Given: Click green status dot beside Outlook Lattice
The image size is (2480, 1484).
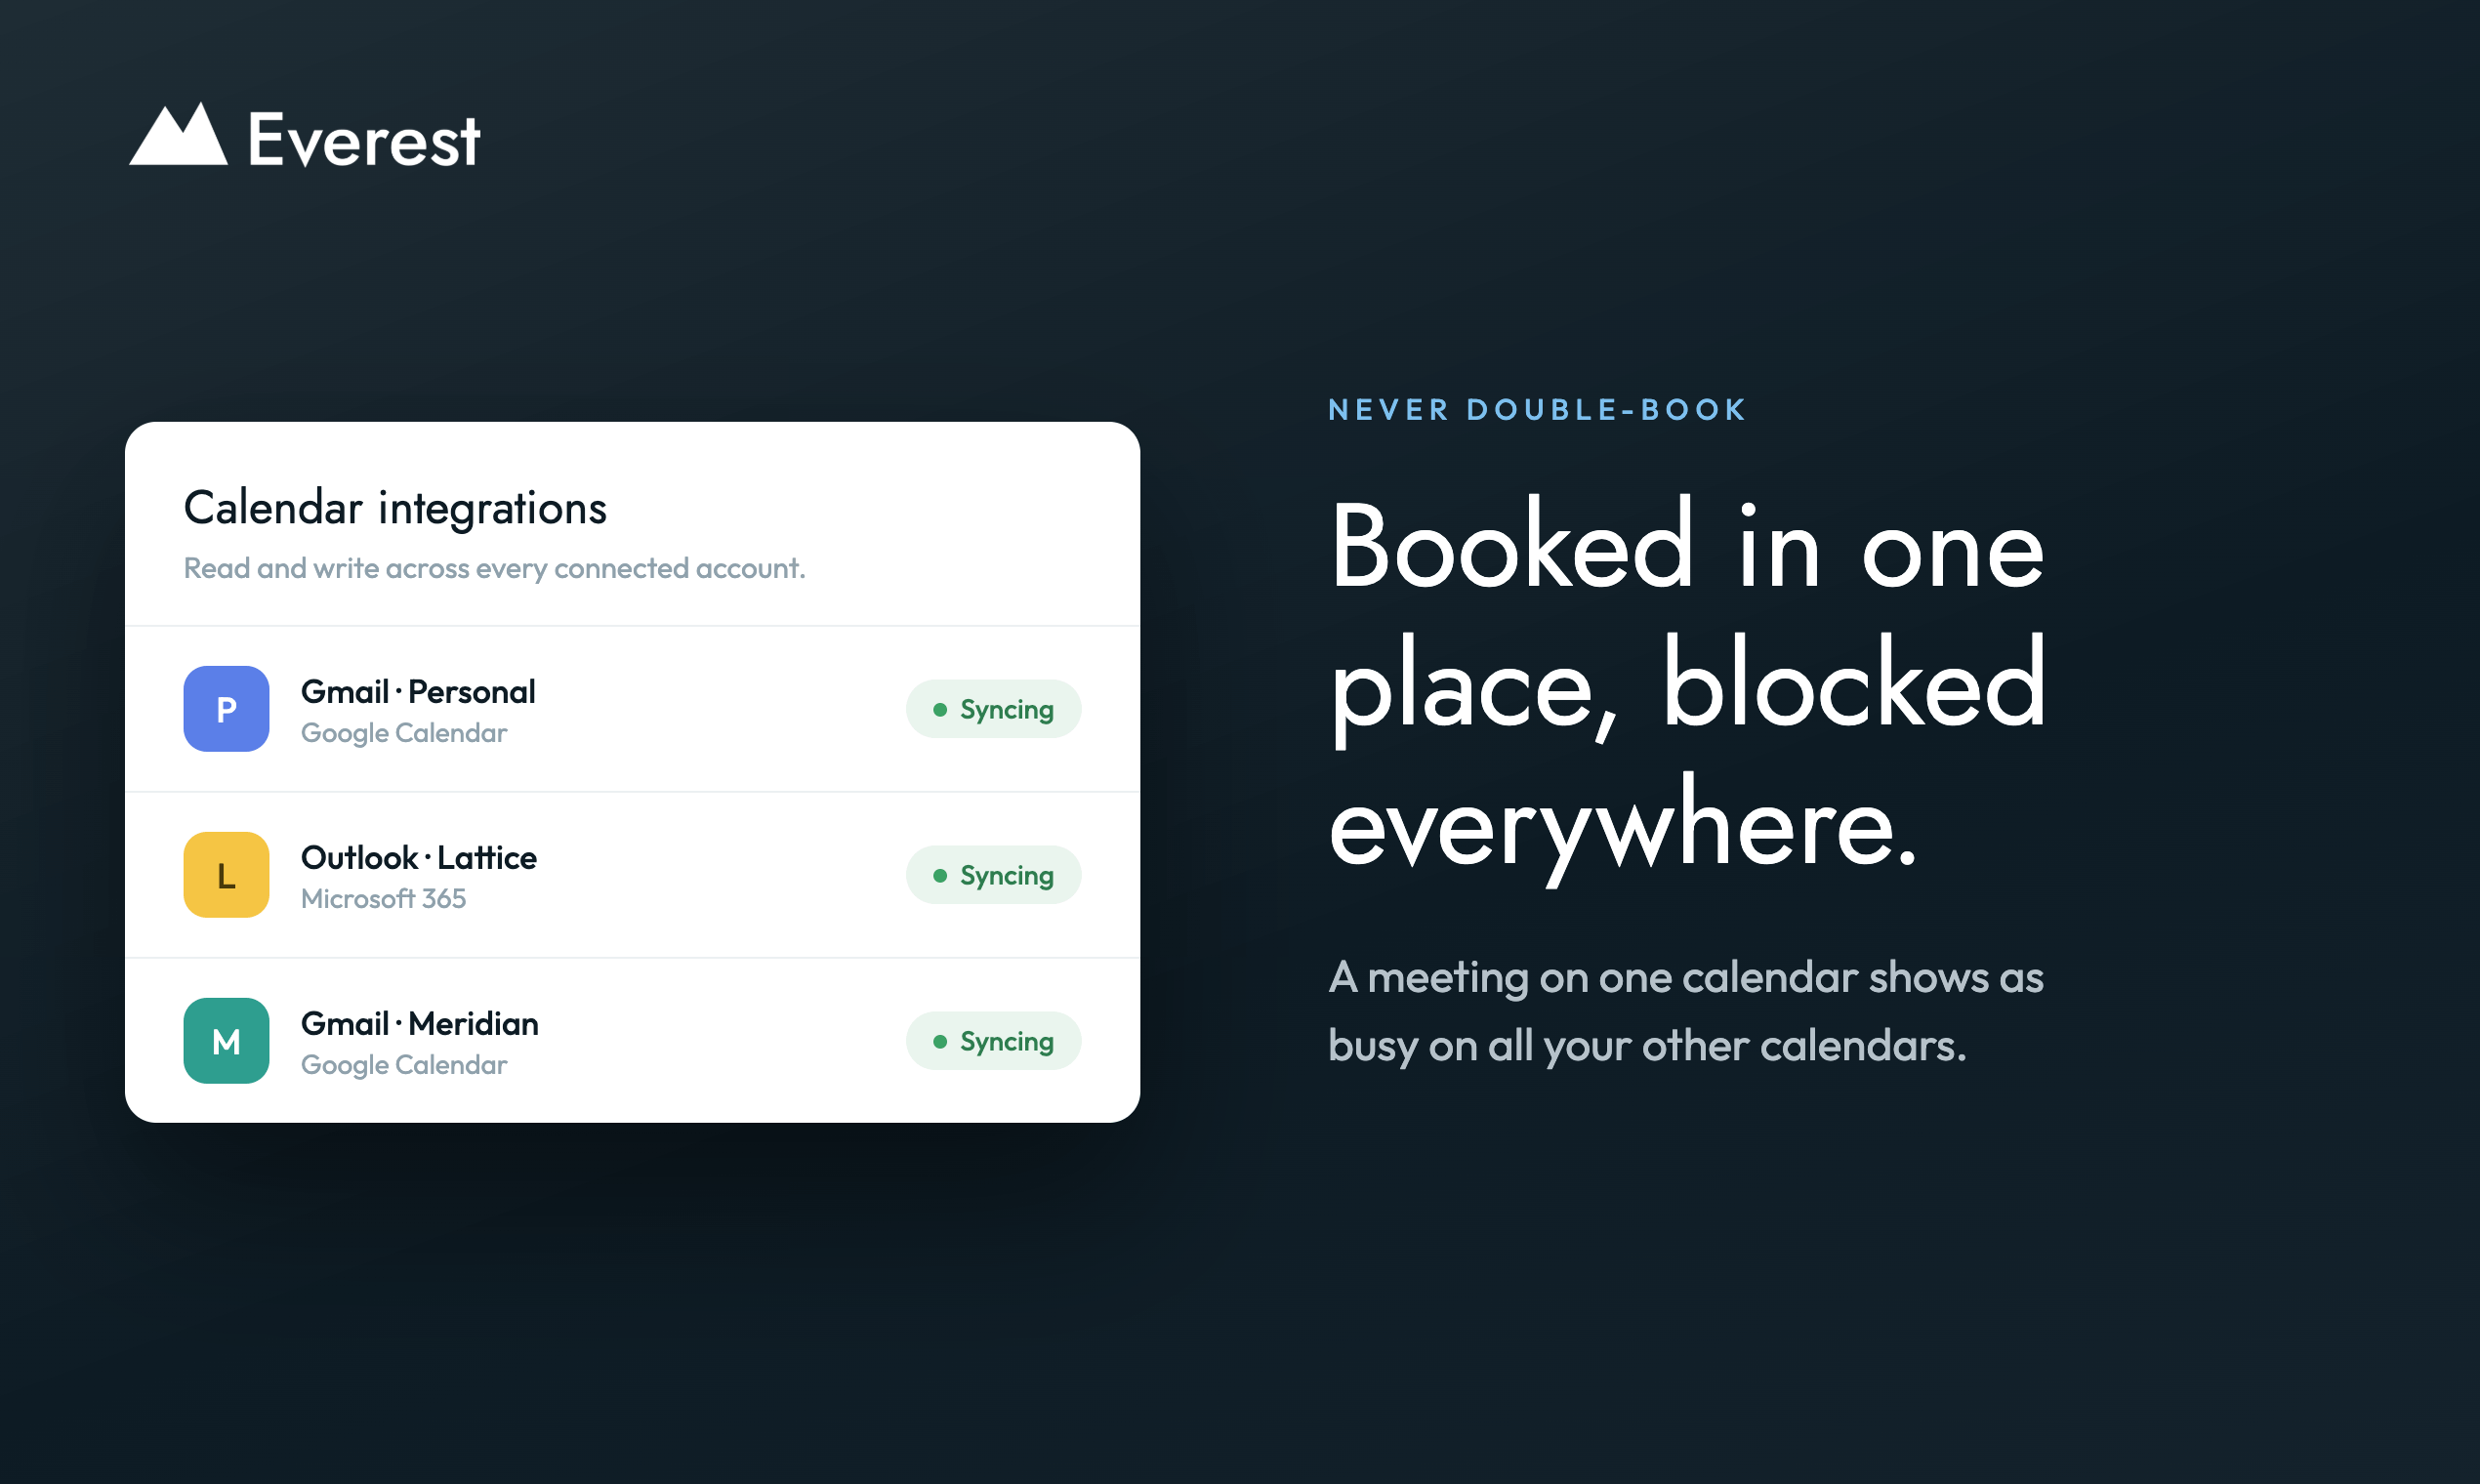Looking at the screenshot, I should (x=940, y=876).
